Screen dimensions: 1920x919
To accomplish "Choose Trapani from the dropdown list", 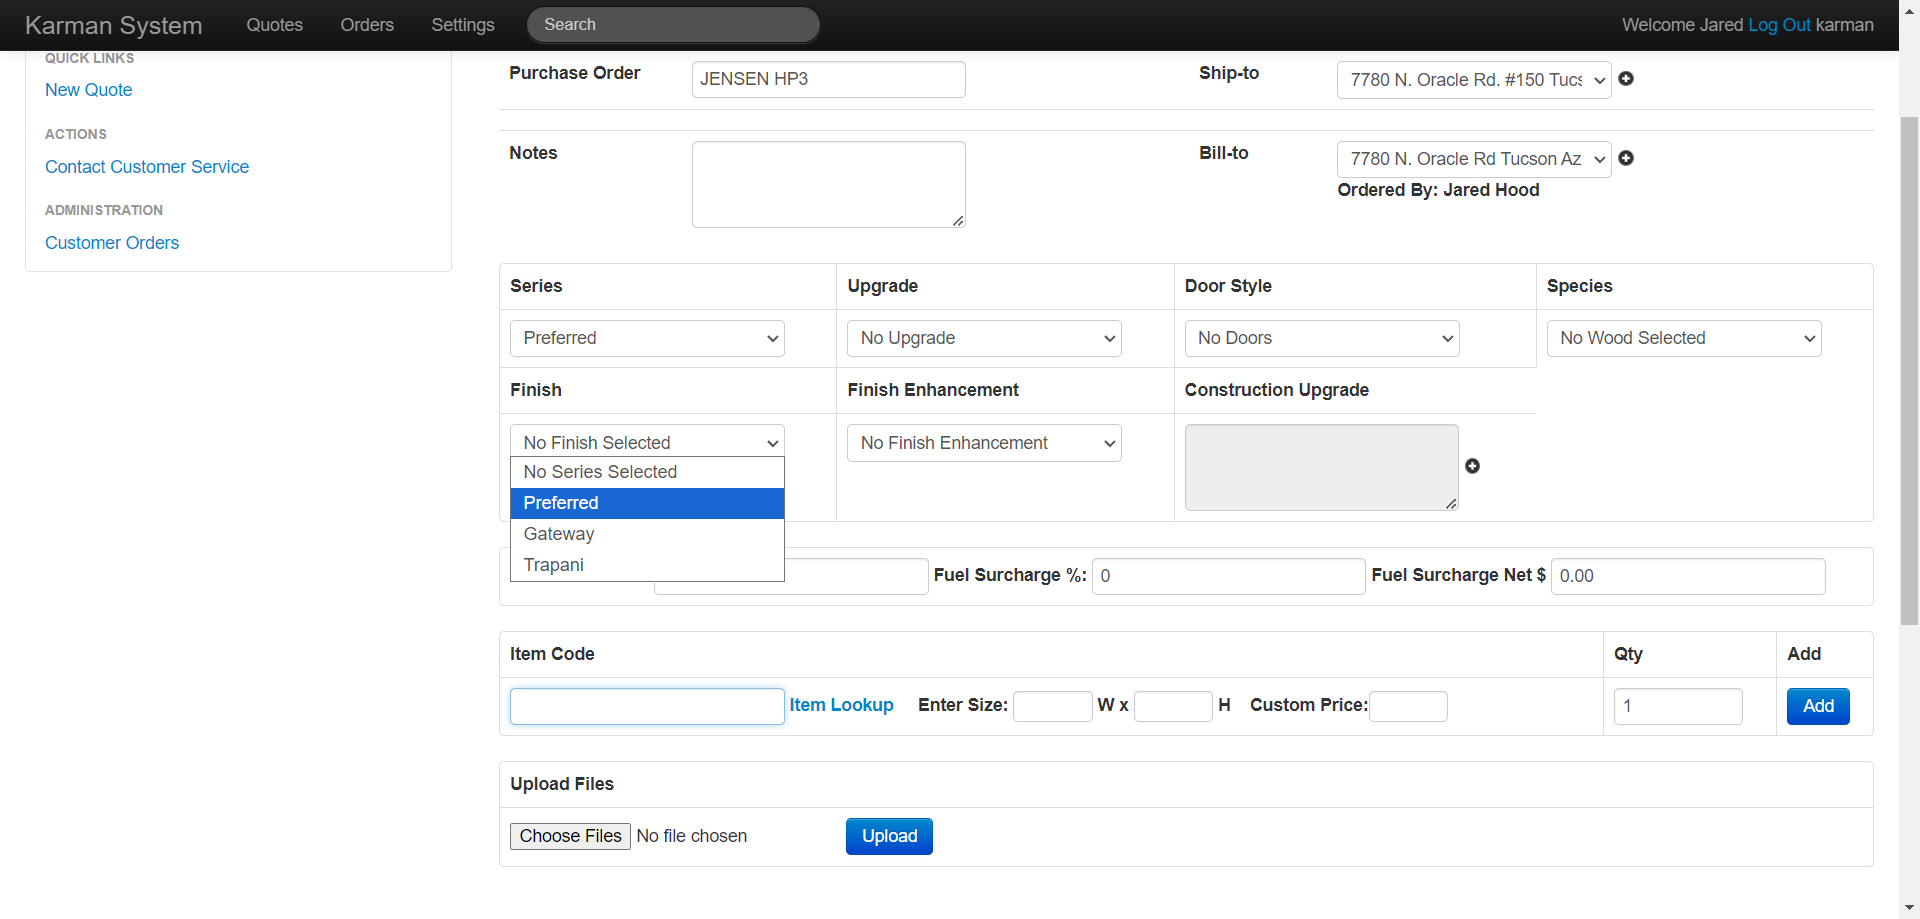I will point(647,565).
